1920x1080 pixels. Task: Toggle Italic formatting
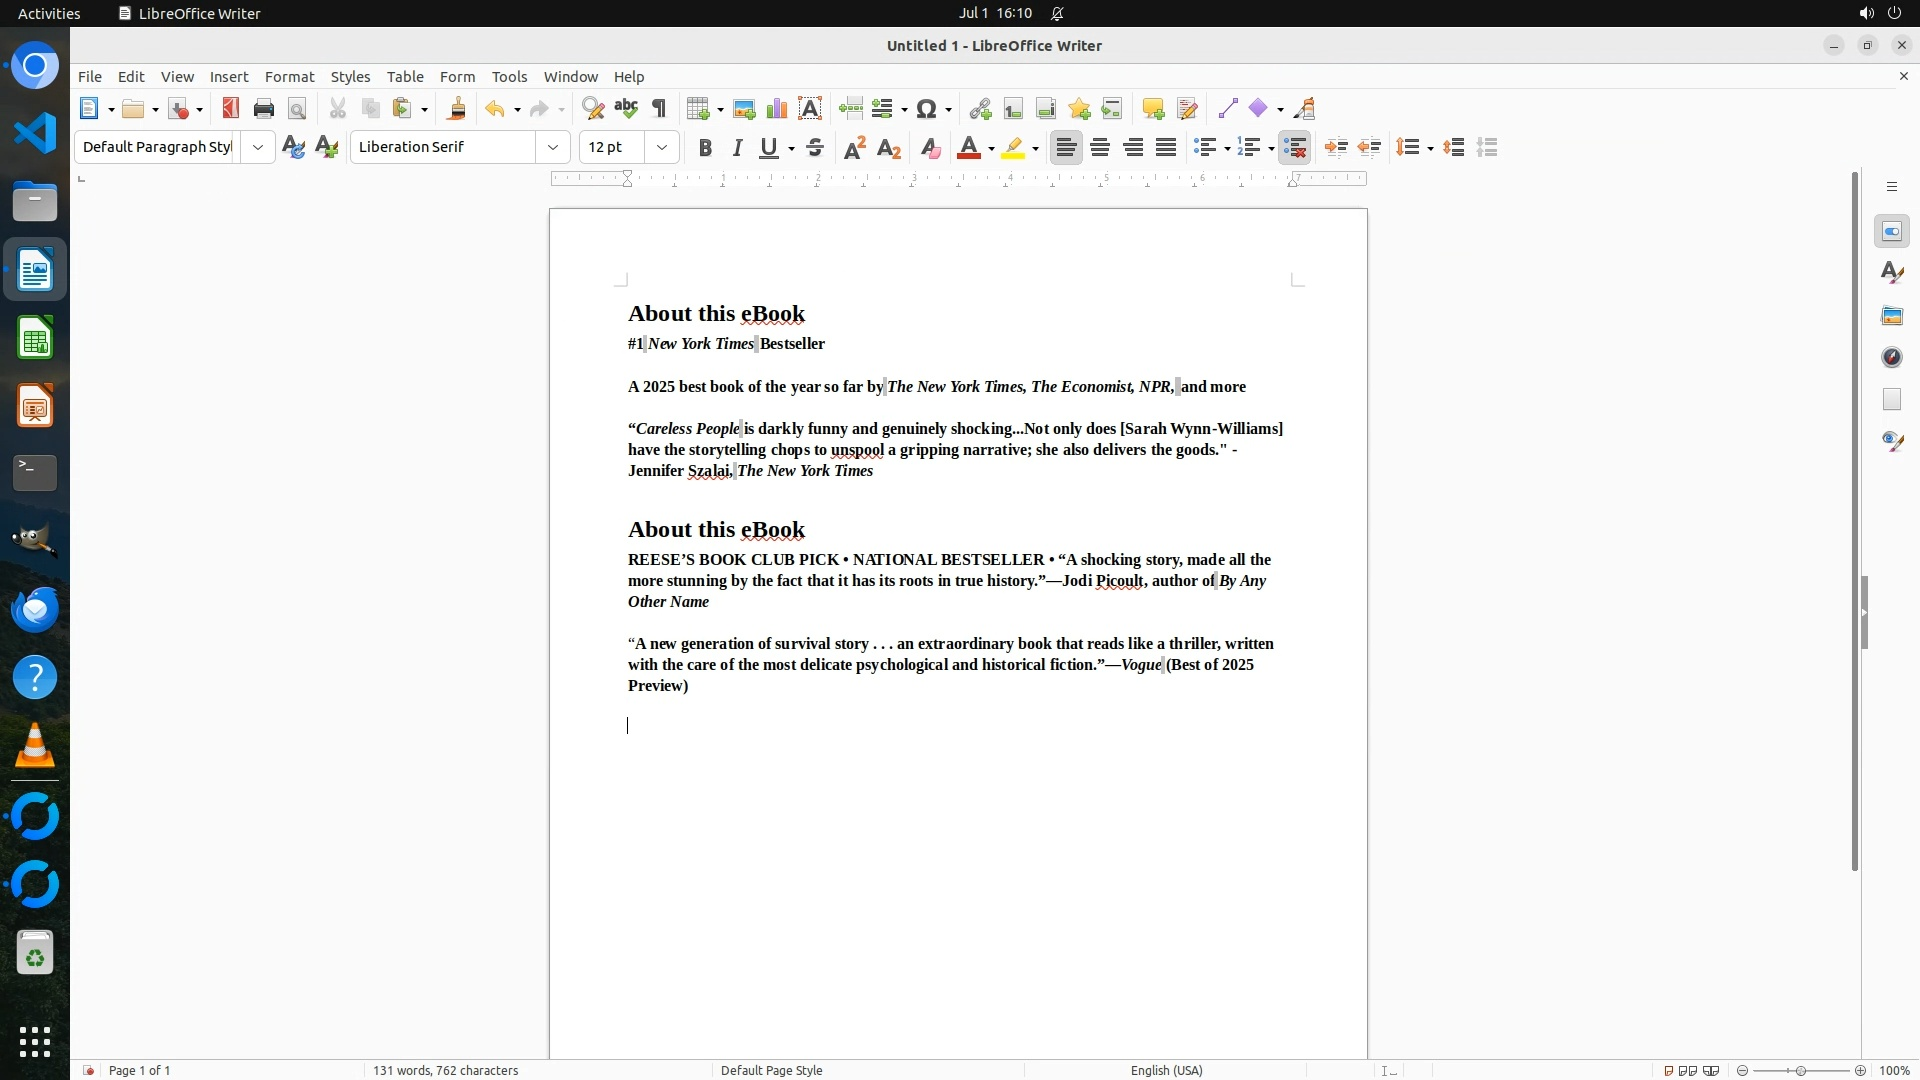(737, 148)
